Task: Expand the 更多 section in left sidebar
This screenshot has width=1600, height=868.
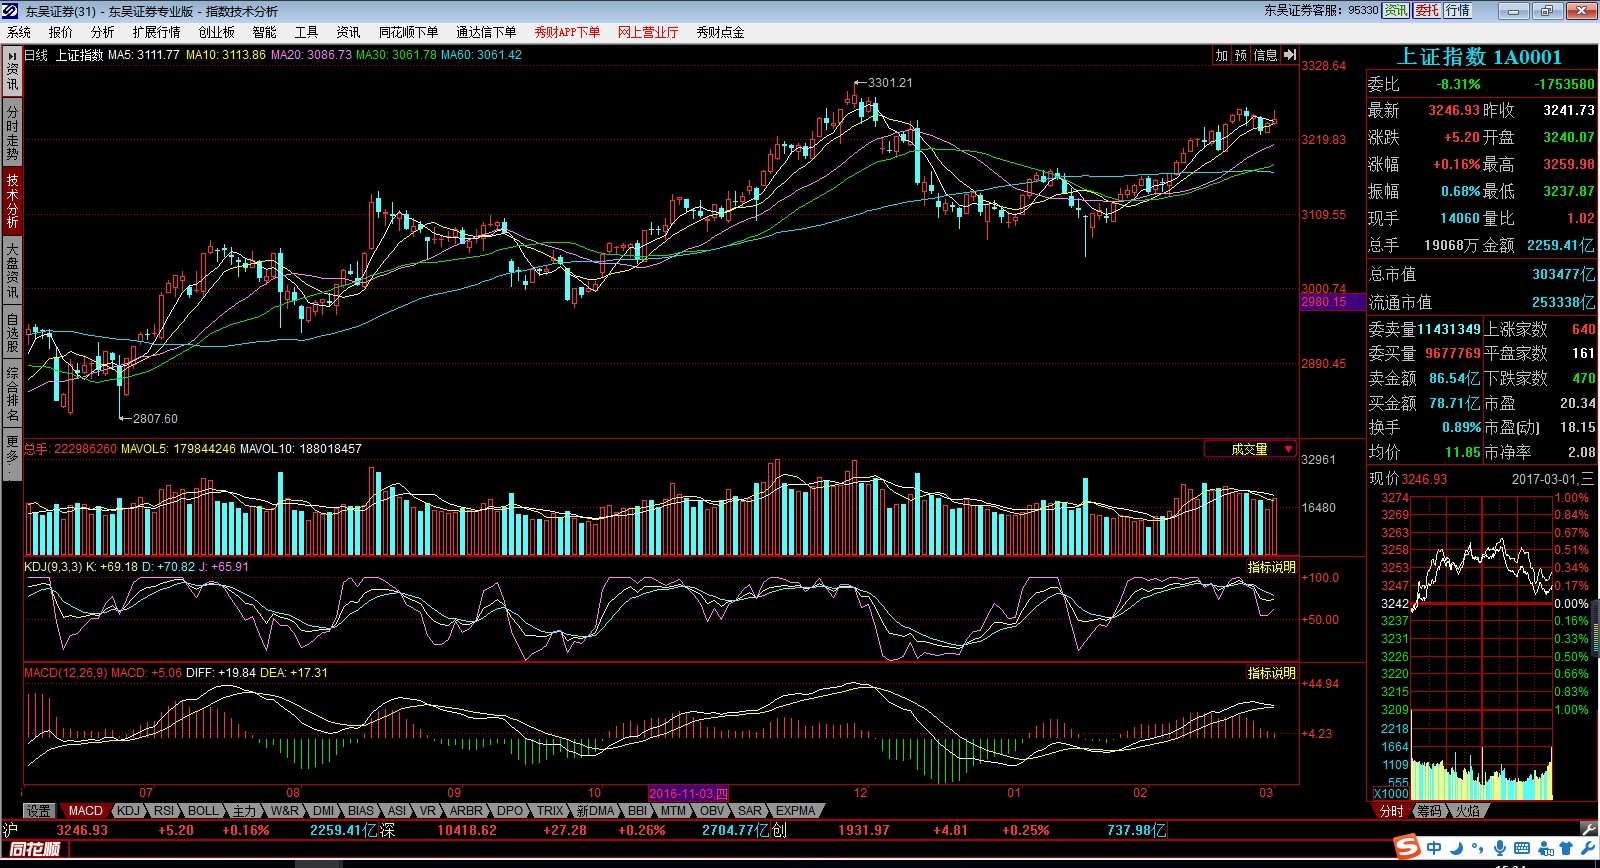Action: (12, 455)
